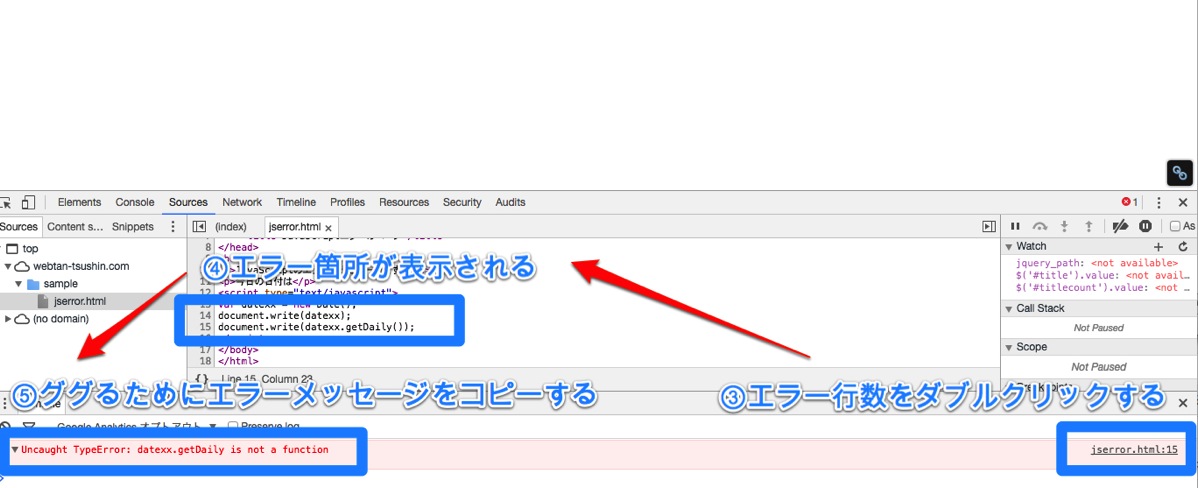The width and height of the screenshot is (1198, 488).
Task: Expand the Uncaught TypeError message triangle
Action: 15,450
